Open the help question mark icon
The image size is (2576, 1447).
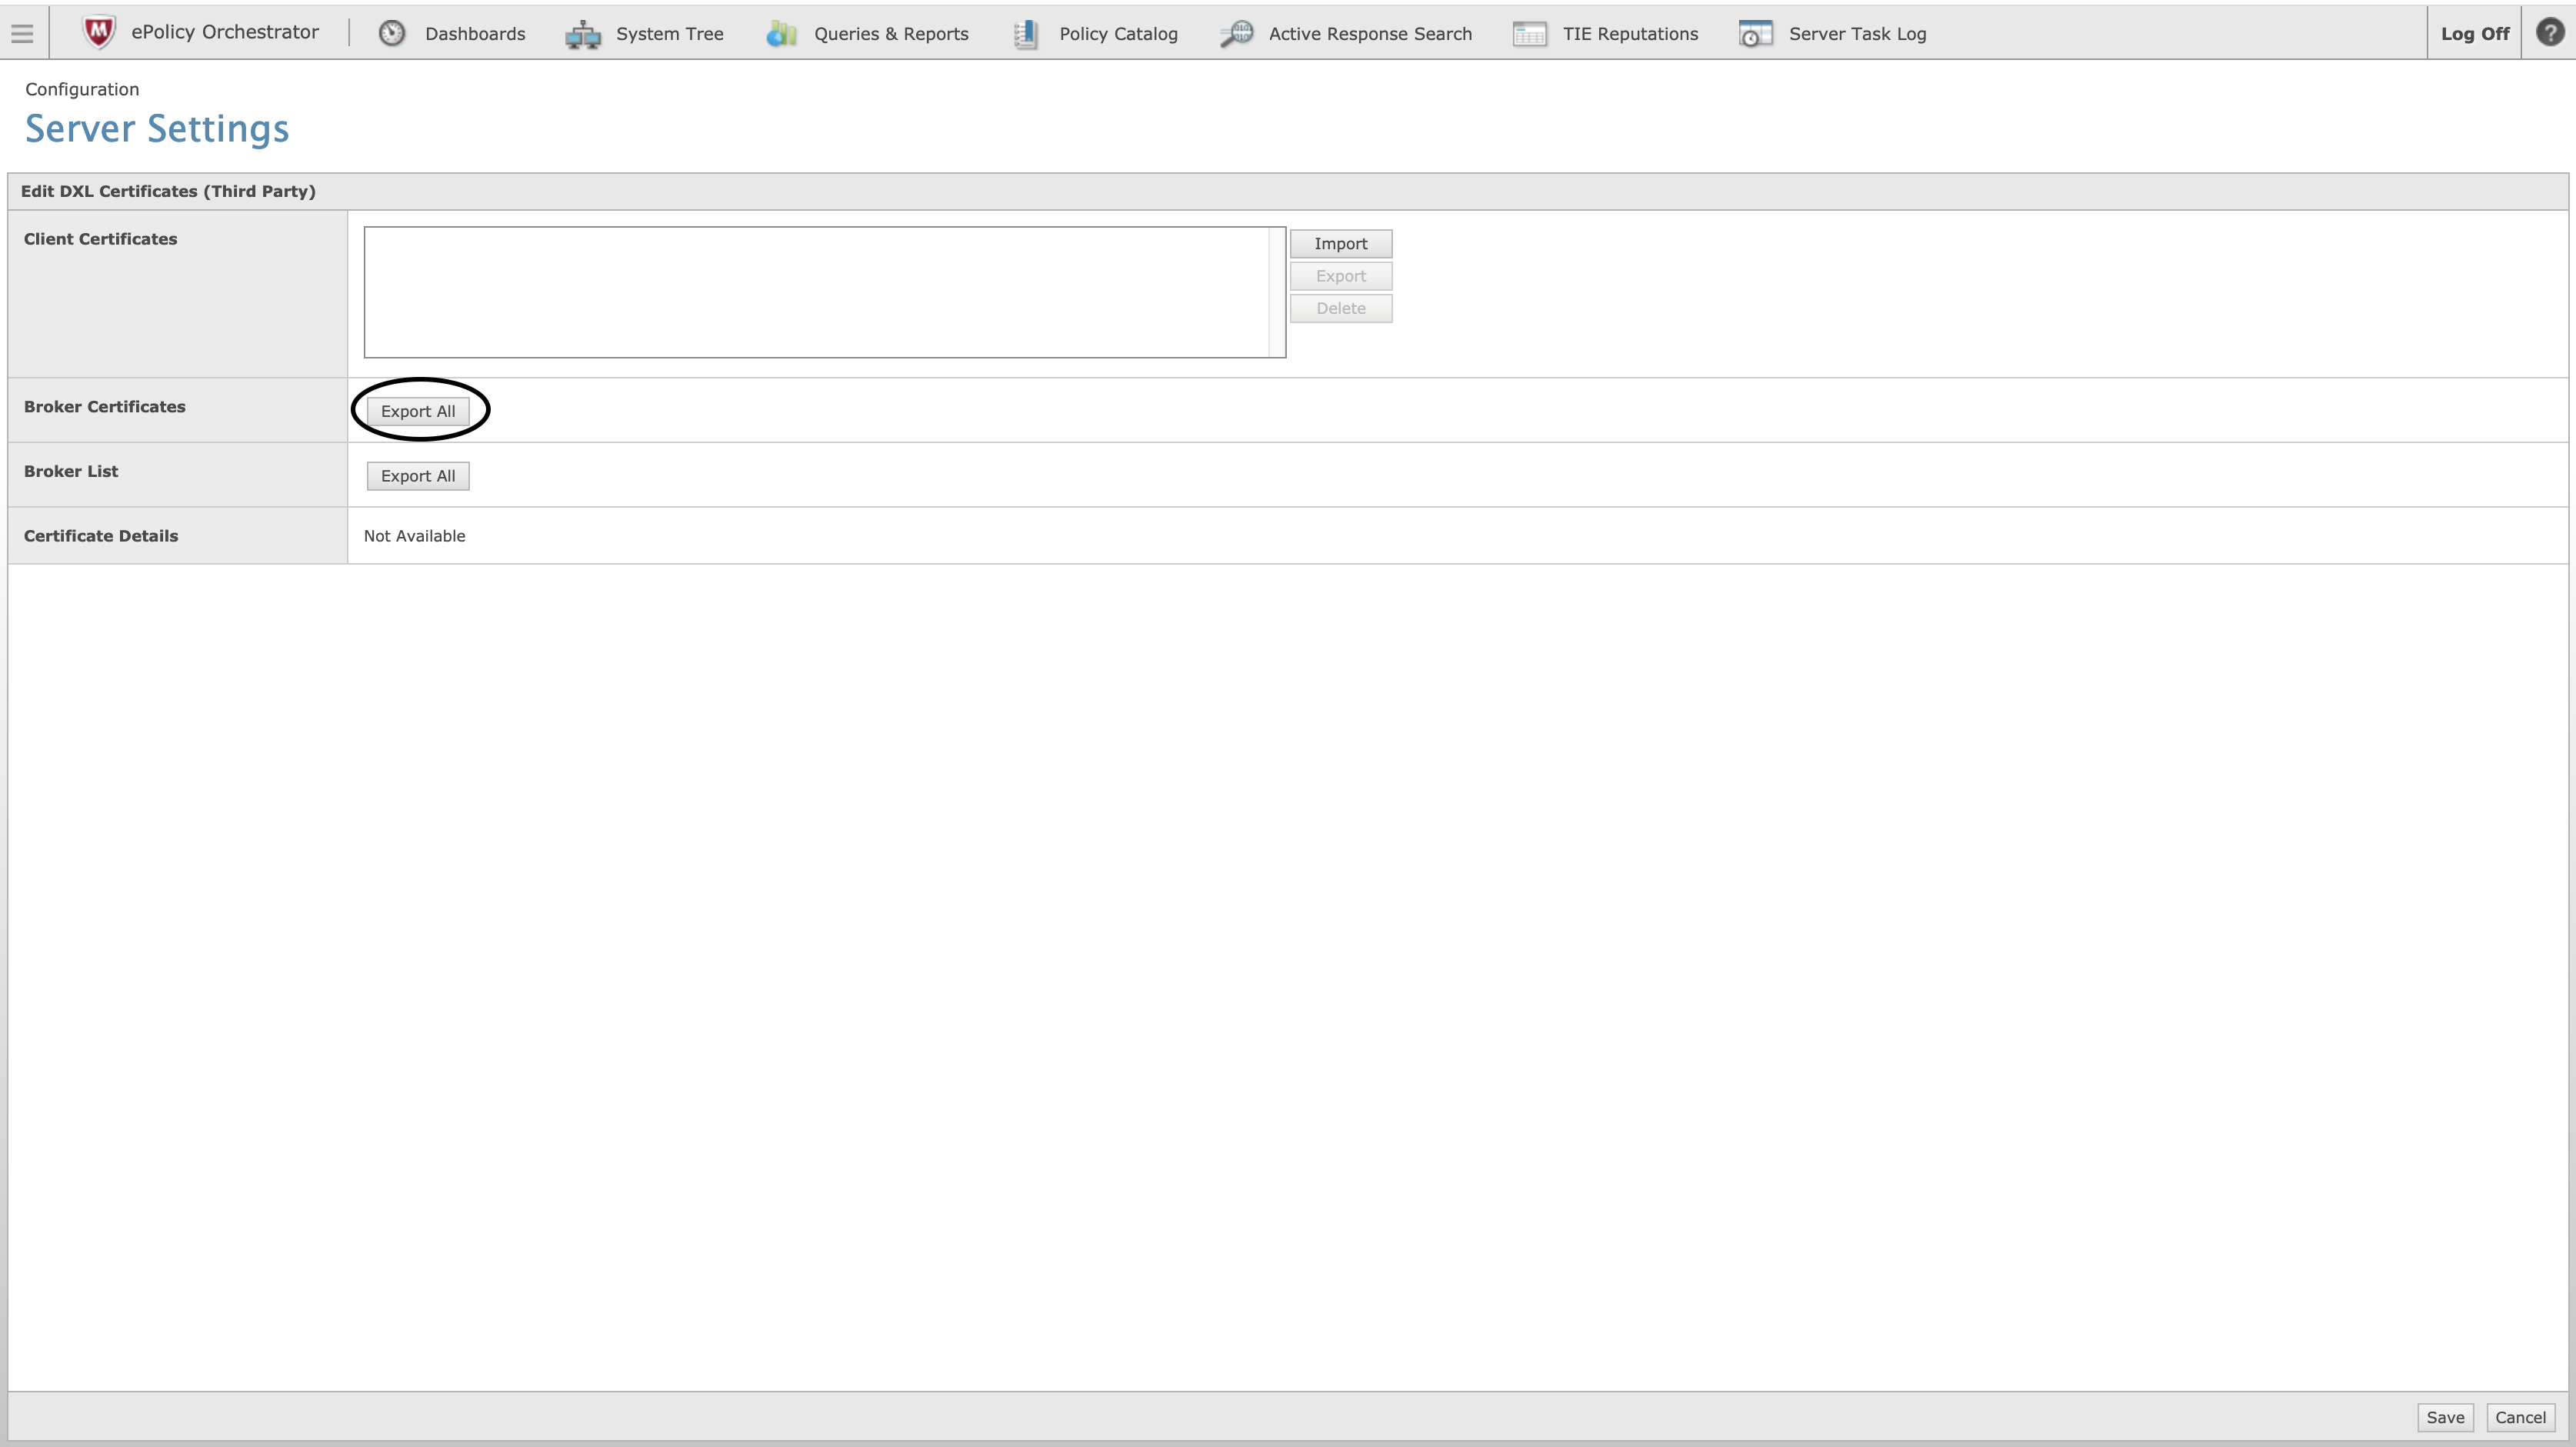click(x=2549, y=33)
